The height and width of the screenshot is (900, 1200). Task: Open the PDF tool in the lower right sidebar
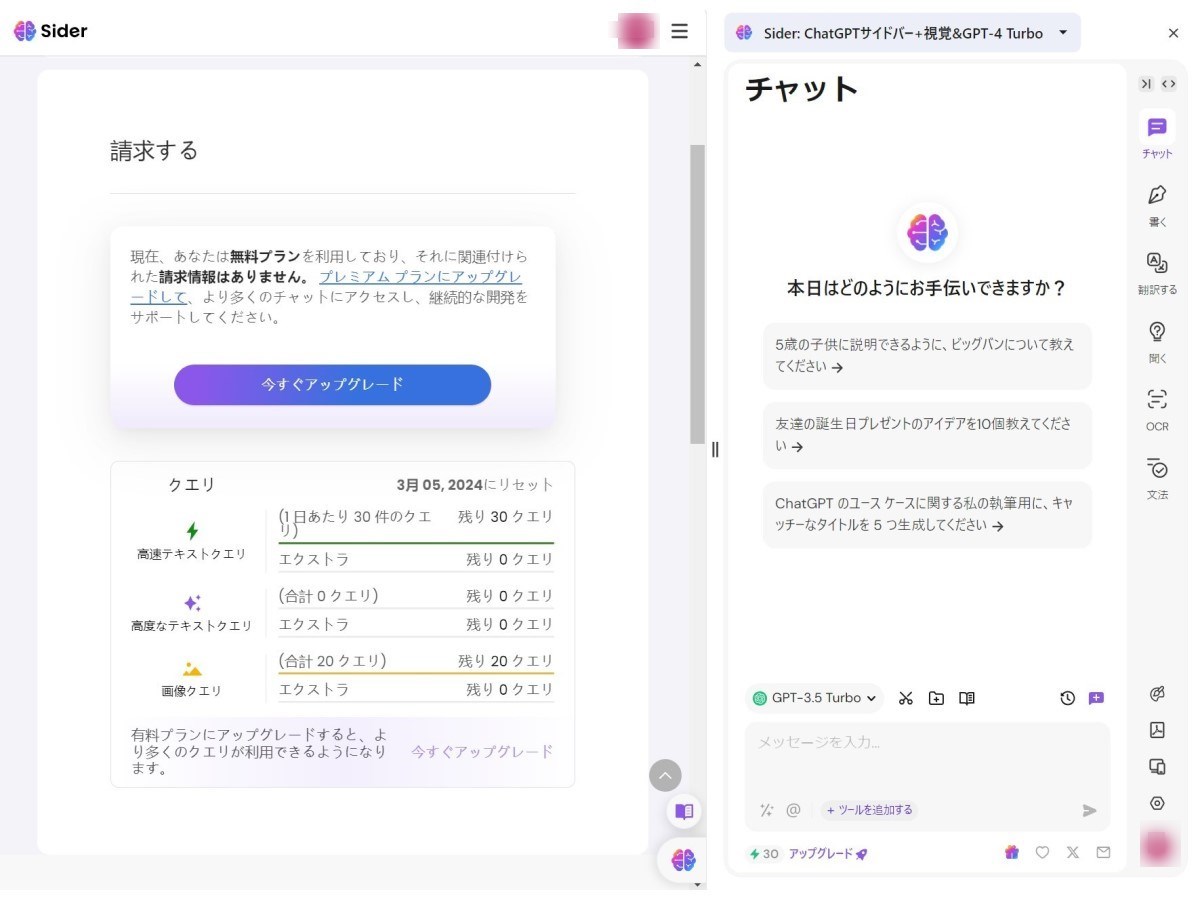1157,731
